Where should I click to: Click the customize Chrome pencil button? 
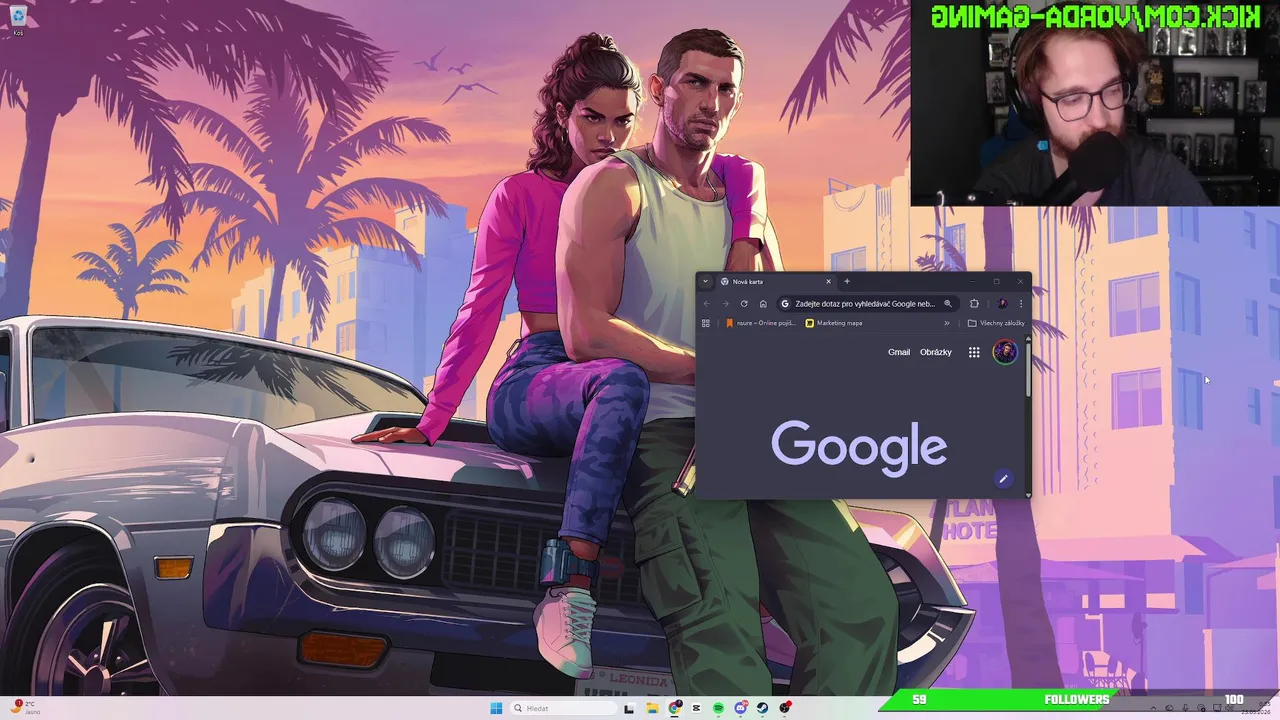pyautogui.click(x=1003, y=479)
